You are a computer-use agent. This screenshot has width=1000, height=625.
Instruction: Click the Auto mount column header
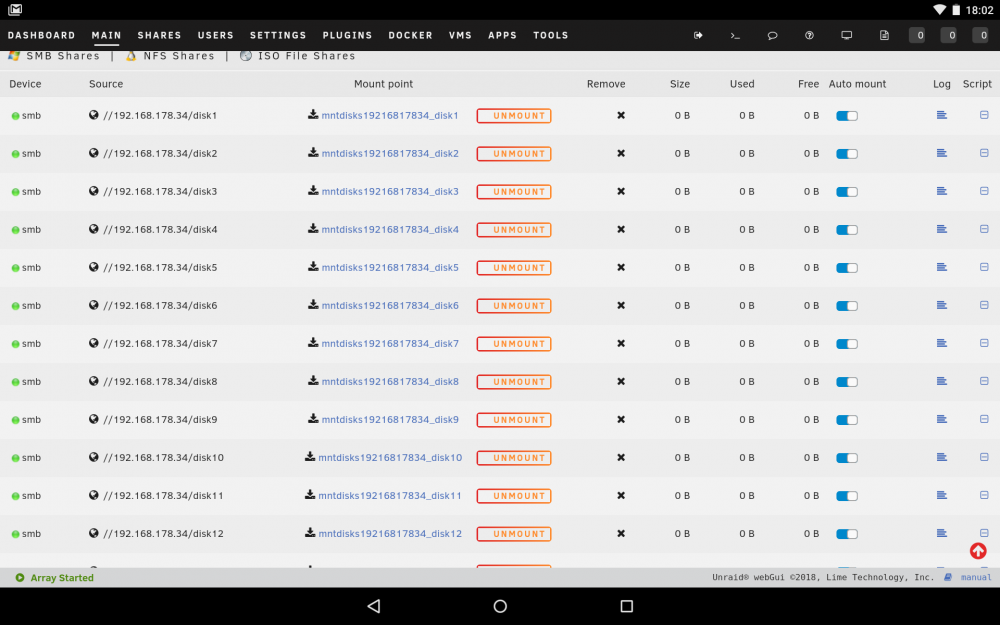[857, 84]
